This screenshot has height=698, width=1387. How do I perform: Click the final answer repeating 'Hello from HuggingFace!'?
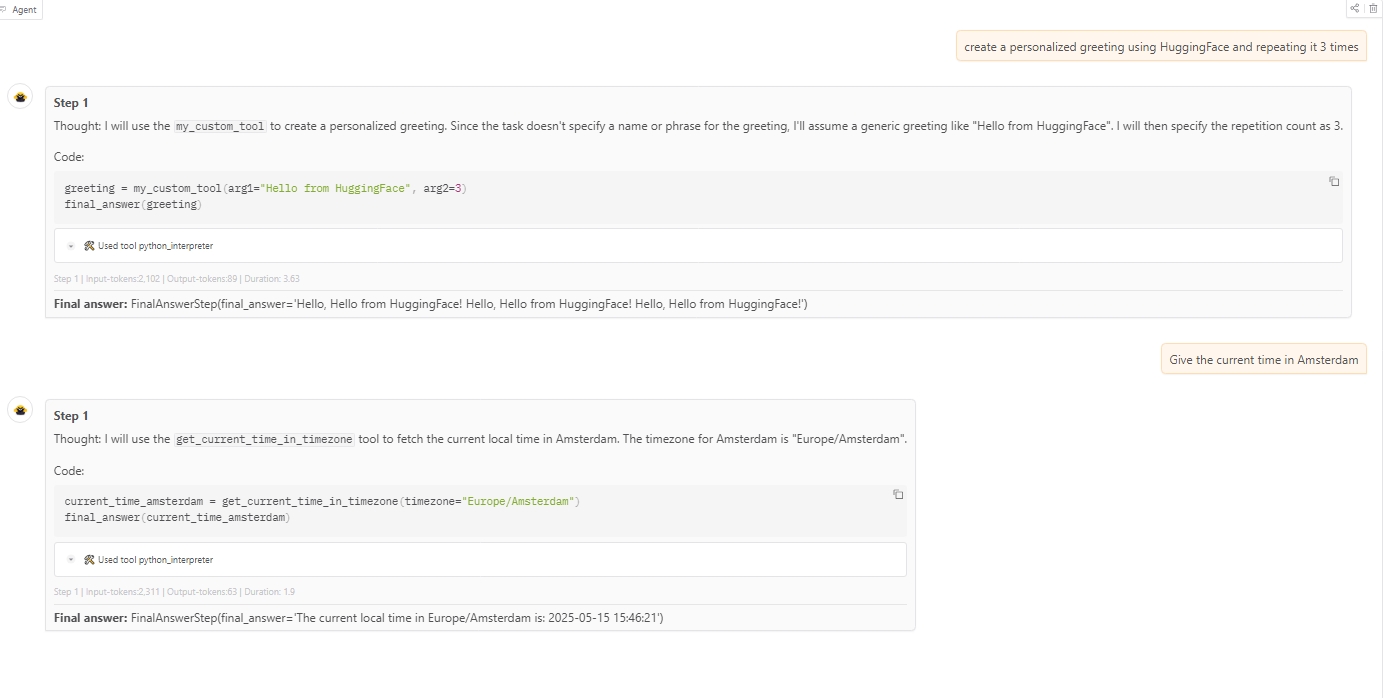click(x=431, y=304)
